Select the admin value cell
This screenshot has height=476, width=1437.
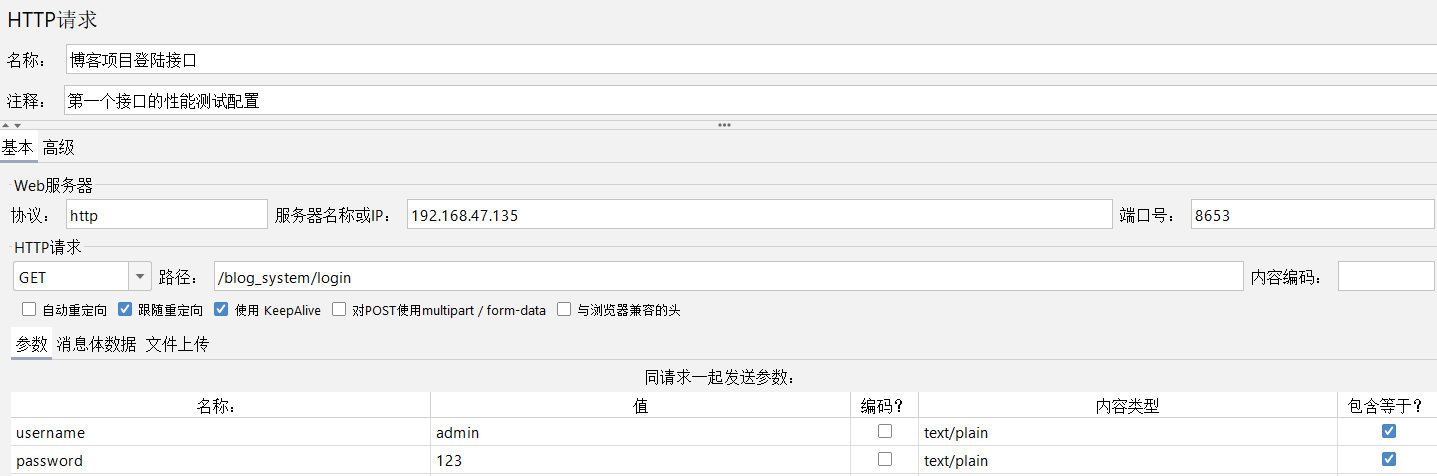click(x=640, y=432)
